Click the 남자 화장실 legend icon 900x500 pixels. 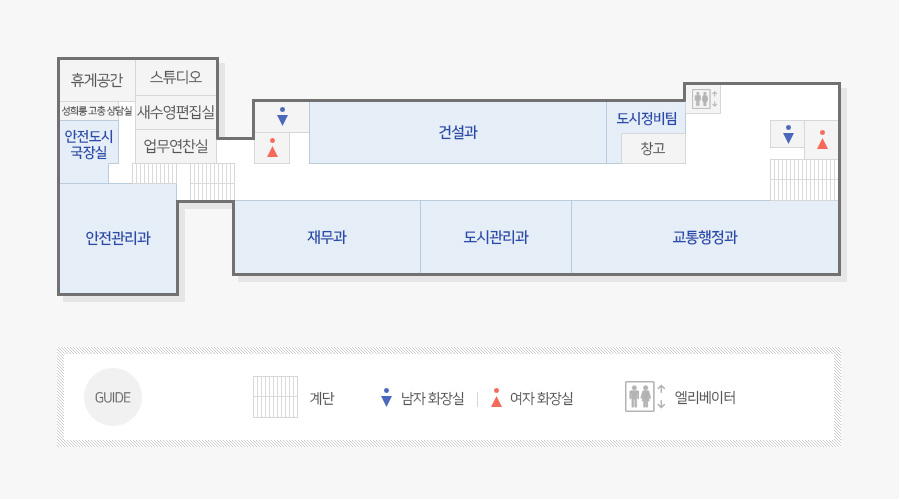pyautogui.click(x=386, y=397)
